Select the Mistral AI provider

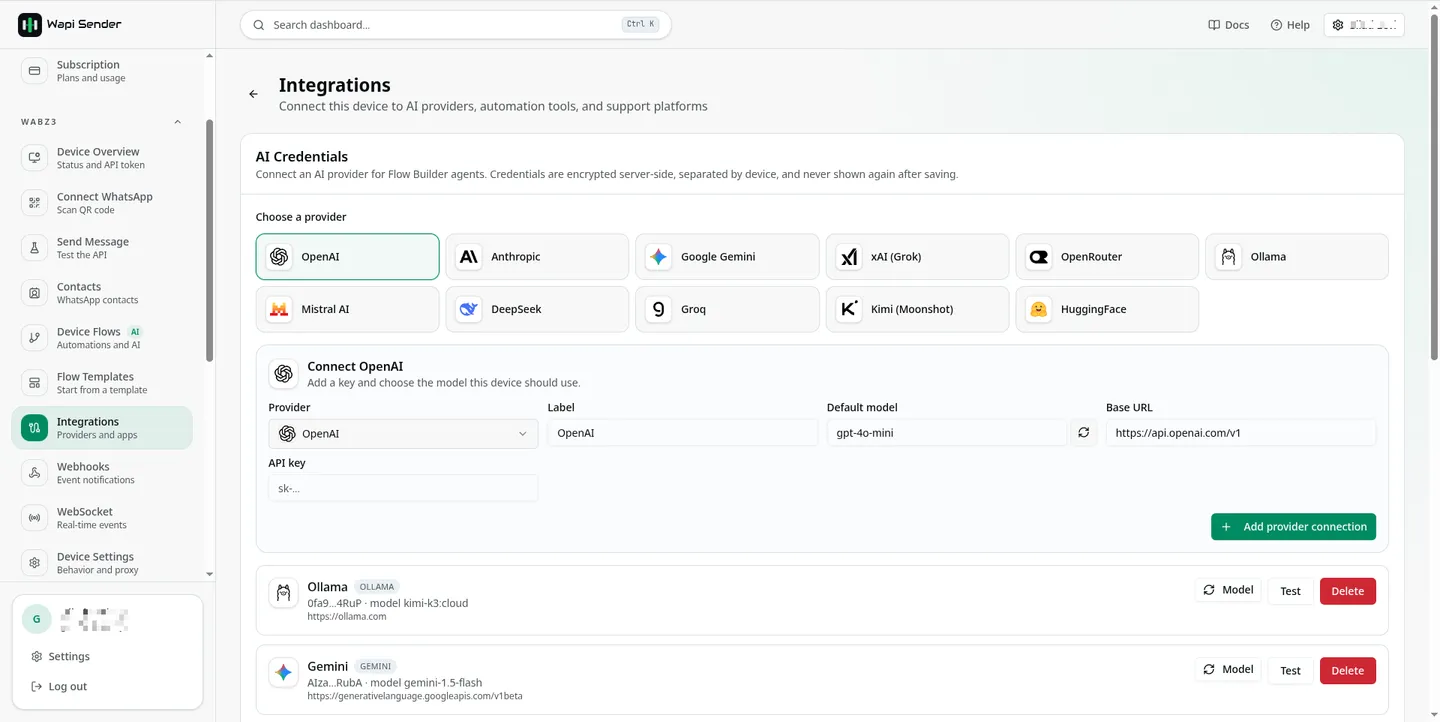point(347,310)
